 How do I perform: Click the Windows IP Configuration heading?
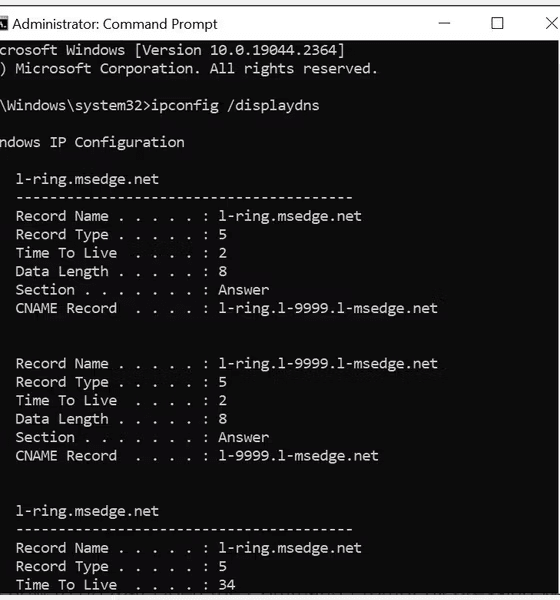coord(92,142)
